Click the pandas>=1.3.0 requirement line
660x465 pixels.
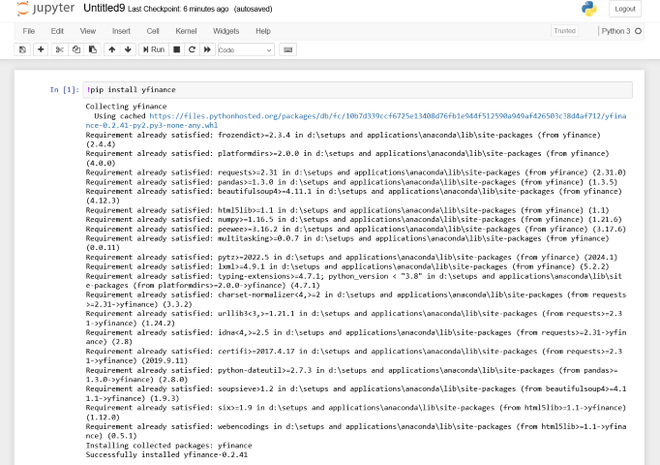coord(351,182)
